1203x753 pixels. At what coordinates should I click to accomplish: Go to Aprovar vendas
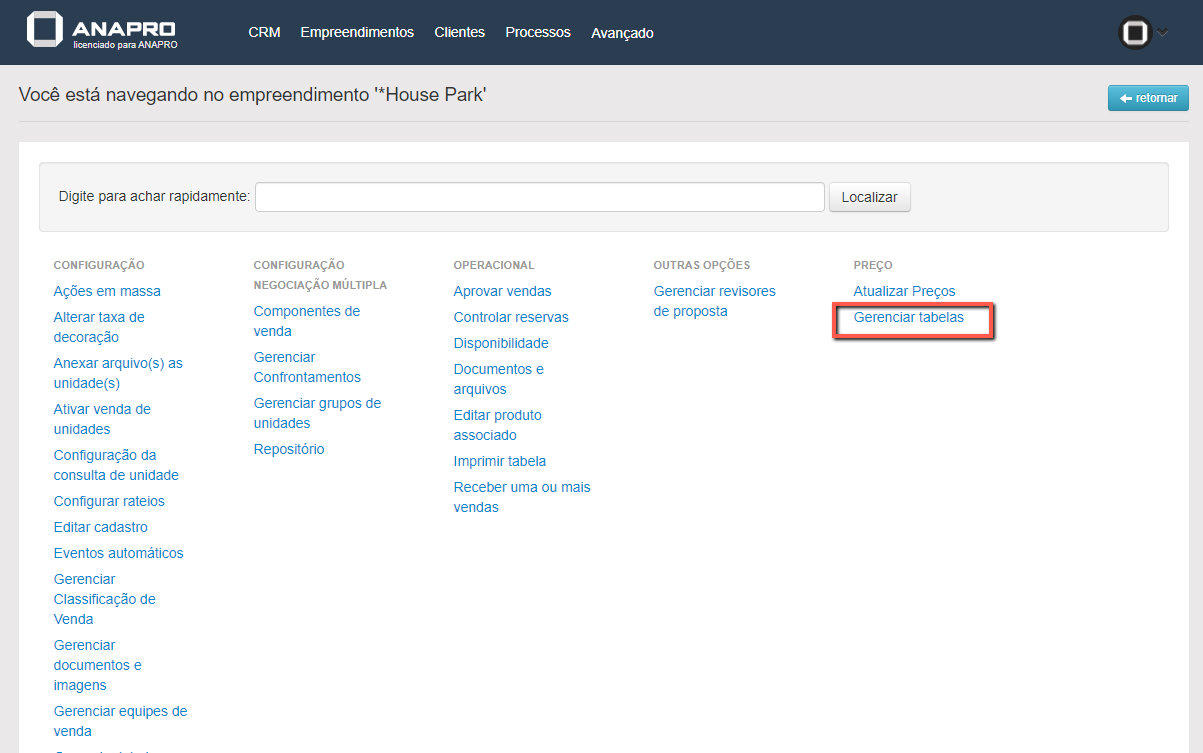point(502,291)
